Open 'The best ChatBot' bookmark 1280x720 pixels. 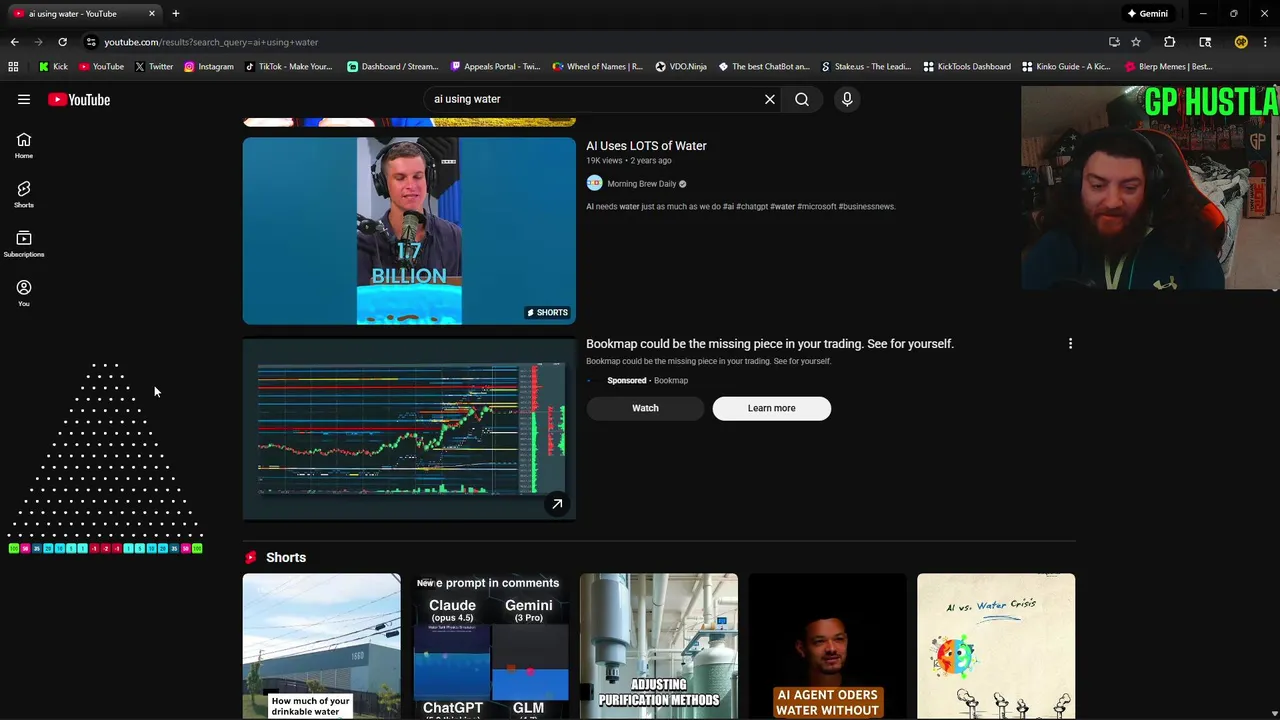point(764,67)
